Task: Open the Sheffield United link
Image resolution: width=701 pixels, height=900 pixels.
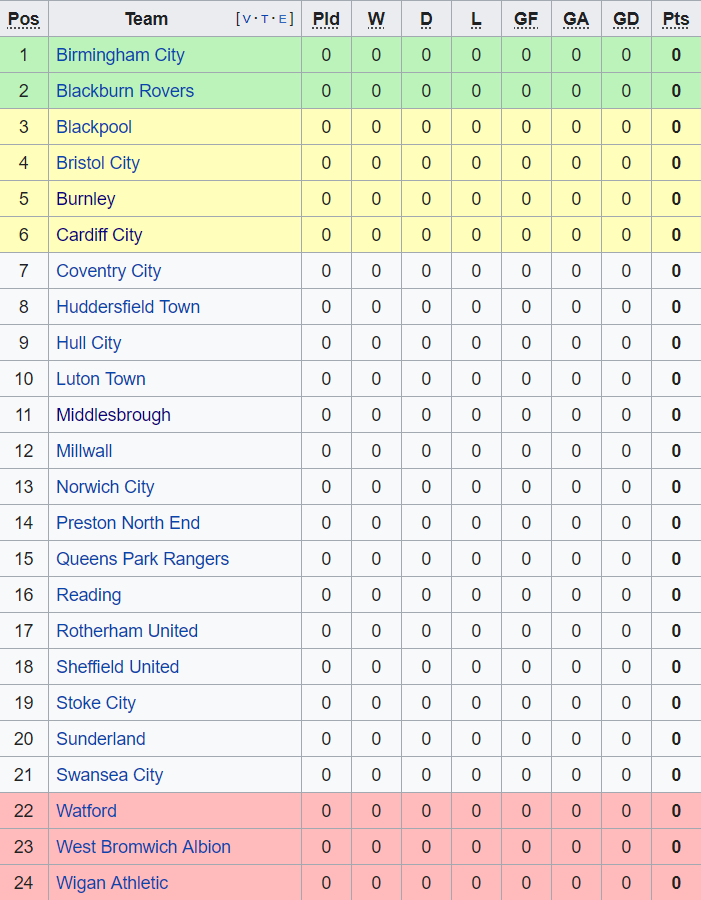Action: tap(117, 667)
